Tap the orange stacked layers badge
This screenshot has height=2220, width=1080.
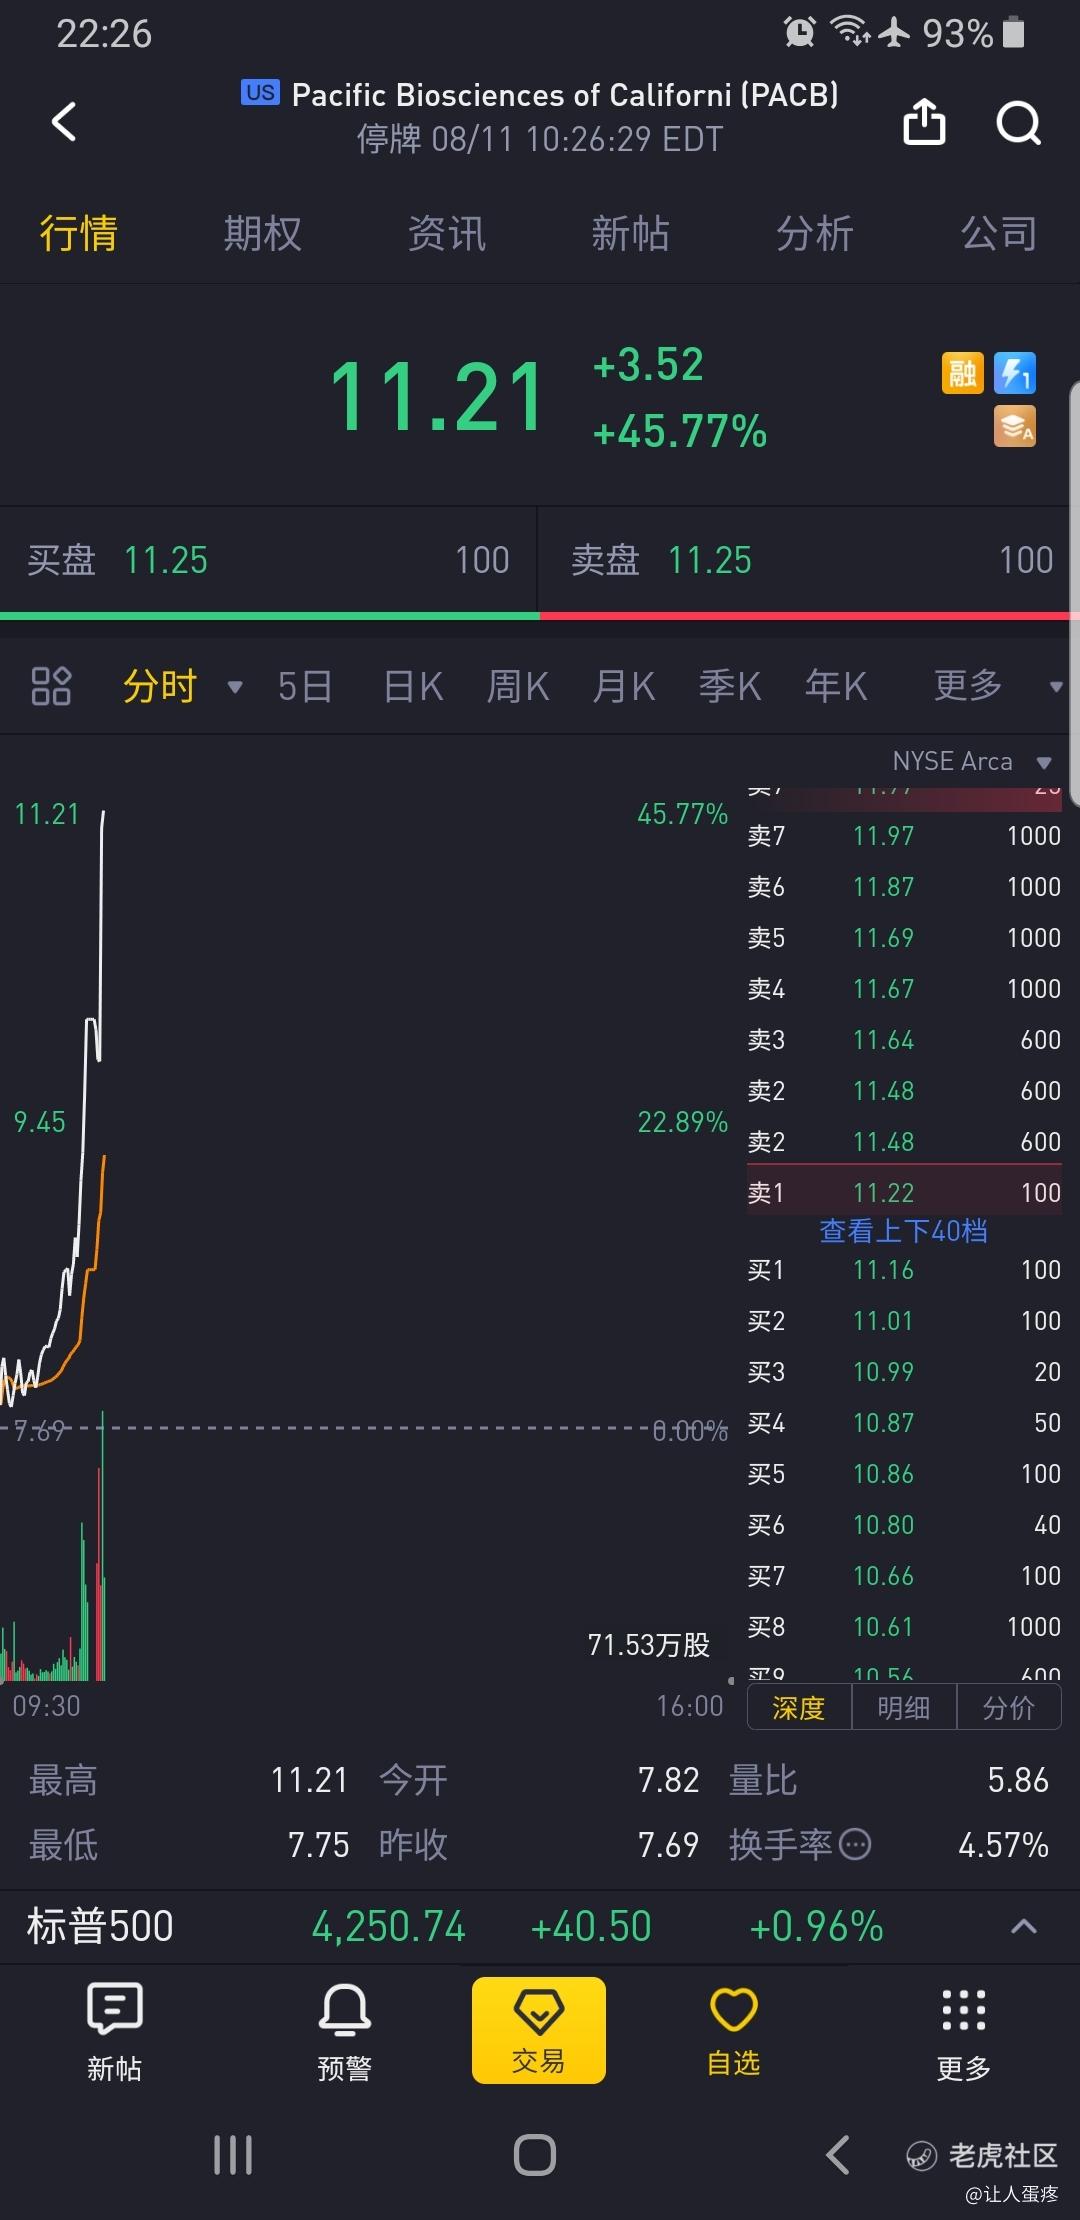click(x=1015, y=426)
